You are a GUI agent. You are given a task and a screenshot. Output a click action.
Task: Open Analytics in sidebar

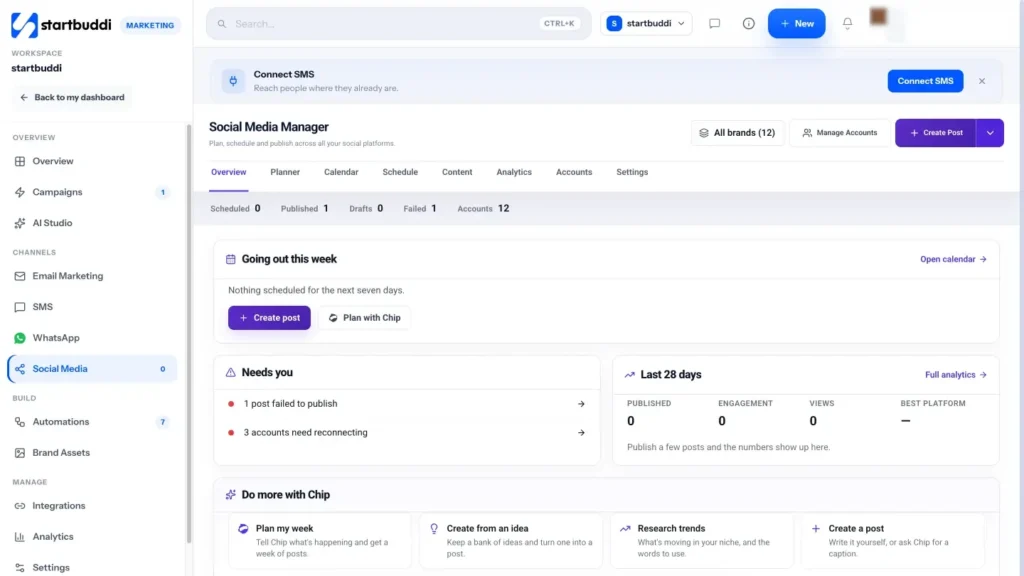(91, 537)
